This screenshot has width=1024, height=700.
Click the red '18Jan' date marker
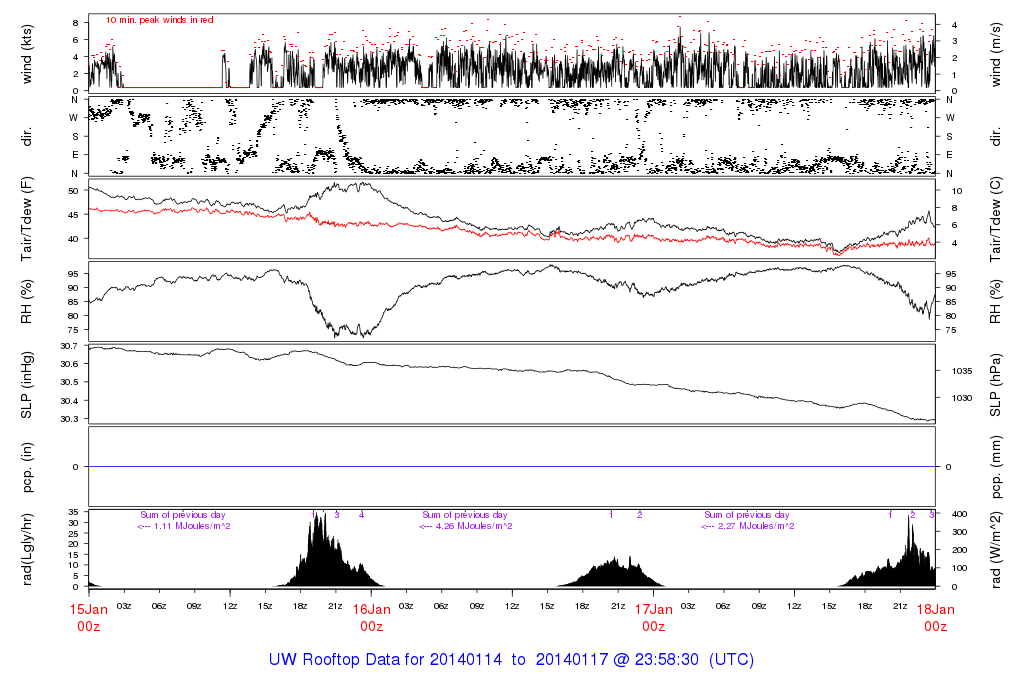tap(935, 608)
